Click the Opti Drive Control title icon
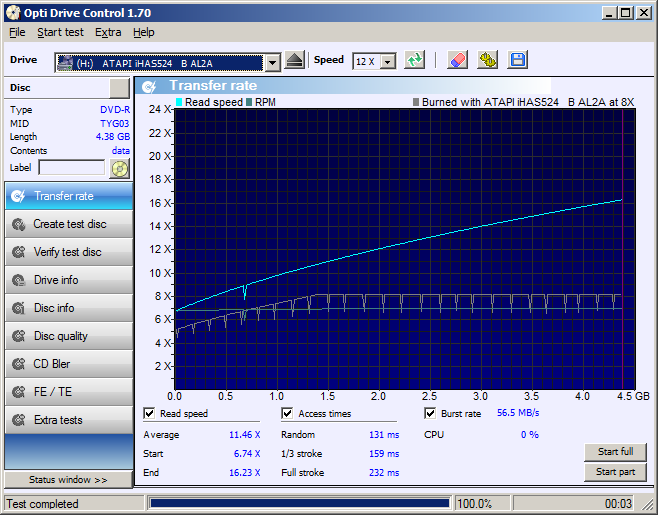Image resolution: width=658 pixels, height=515 pixels. click(13, 13)
